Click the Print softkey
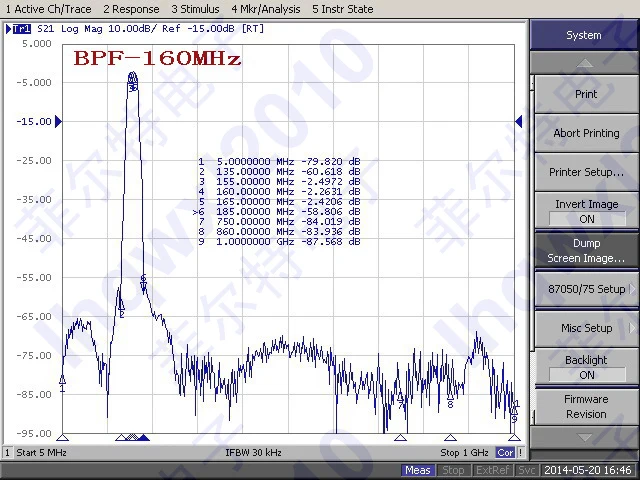The width and height of the screenshot is (640, 480). click(x=586, y=94)
